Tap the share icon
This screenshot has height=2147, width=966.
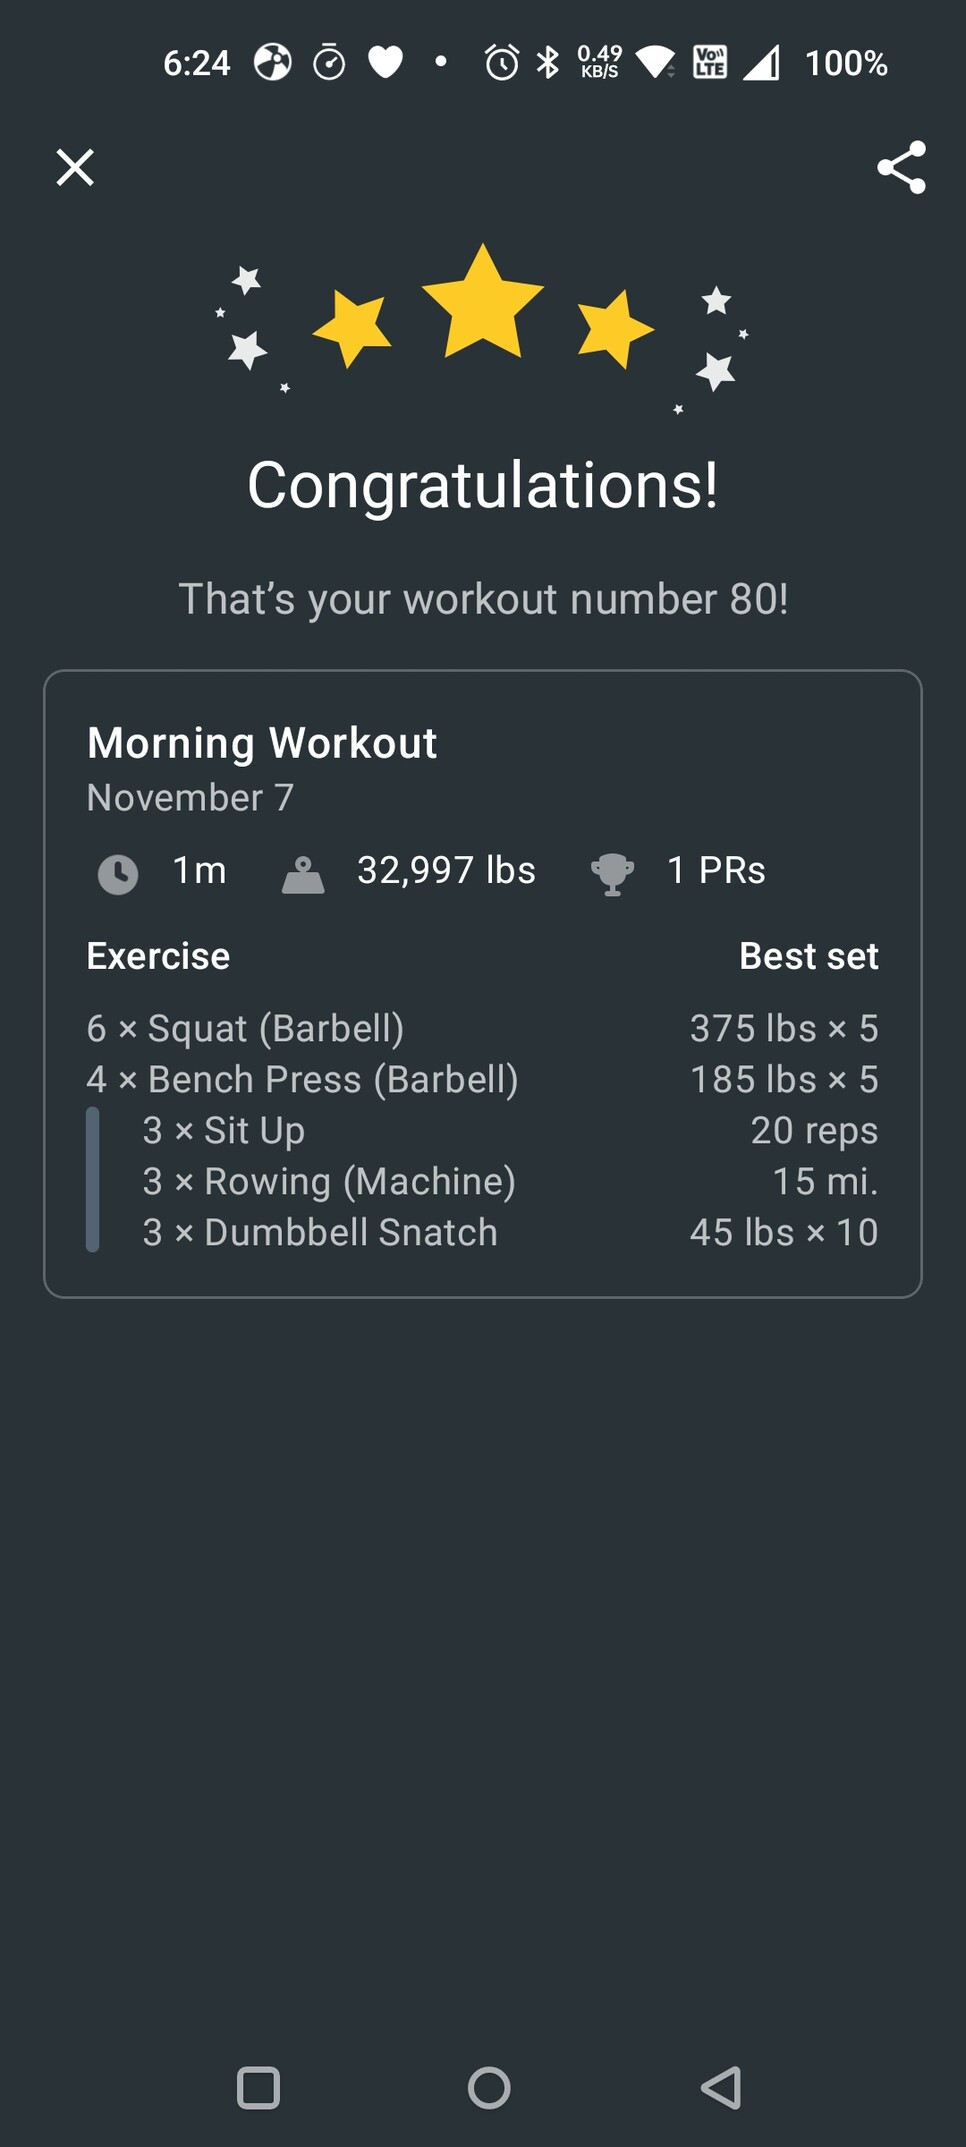pyautogui.click(x=901, y=167)
